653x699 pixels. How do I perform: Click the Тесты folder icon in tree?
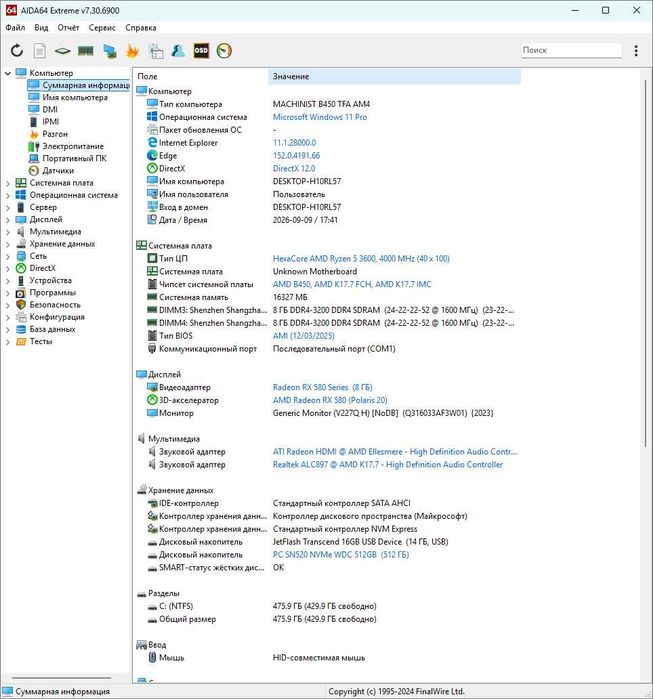21,341
